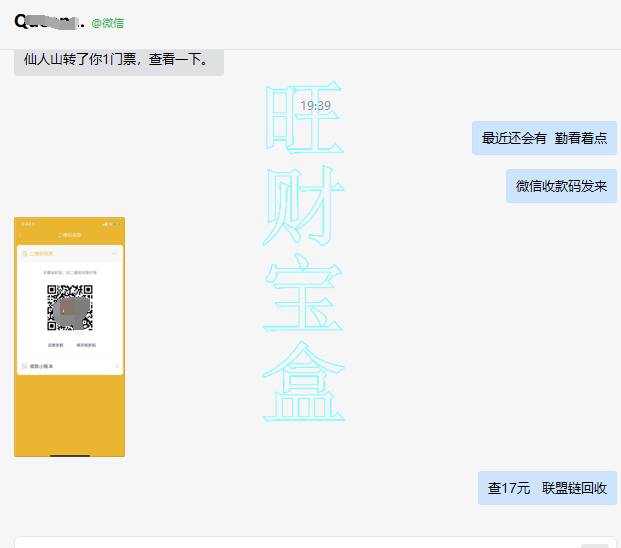Click the three-dot menu in the QR card

click(x=115, y=253)
